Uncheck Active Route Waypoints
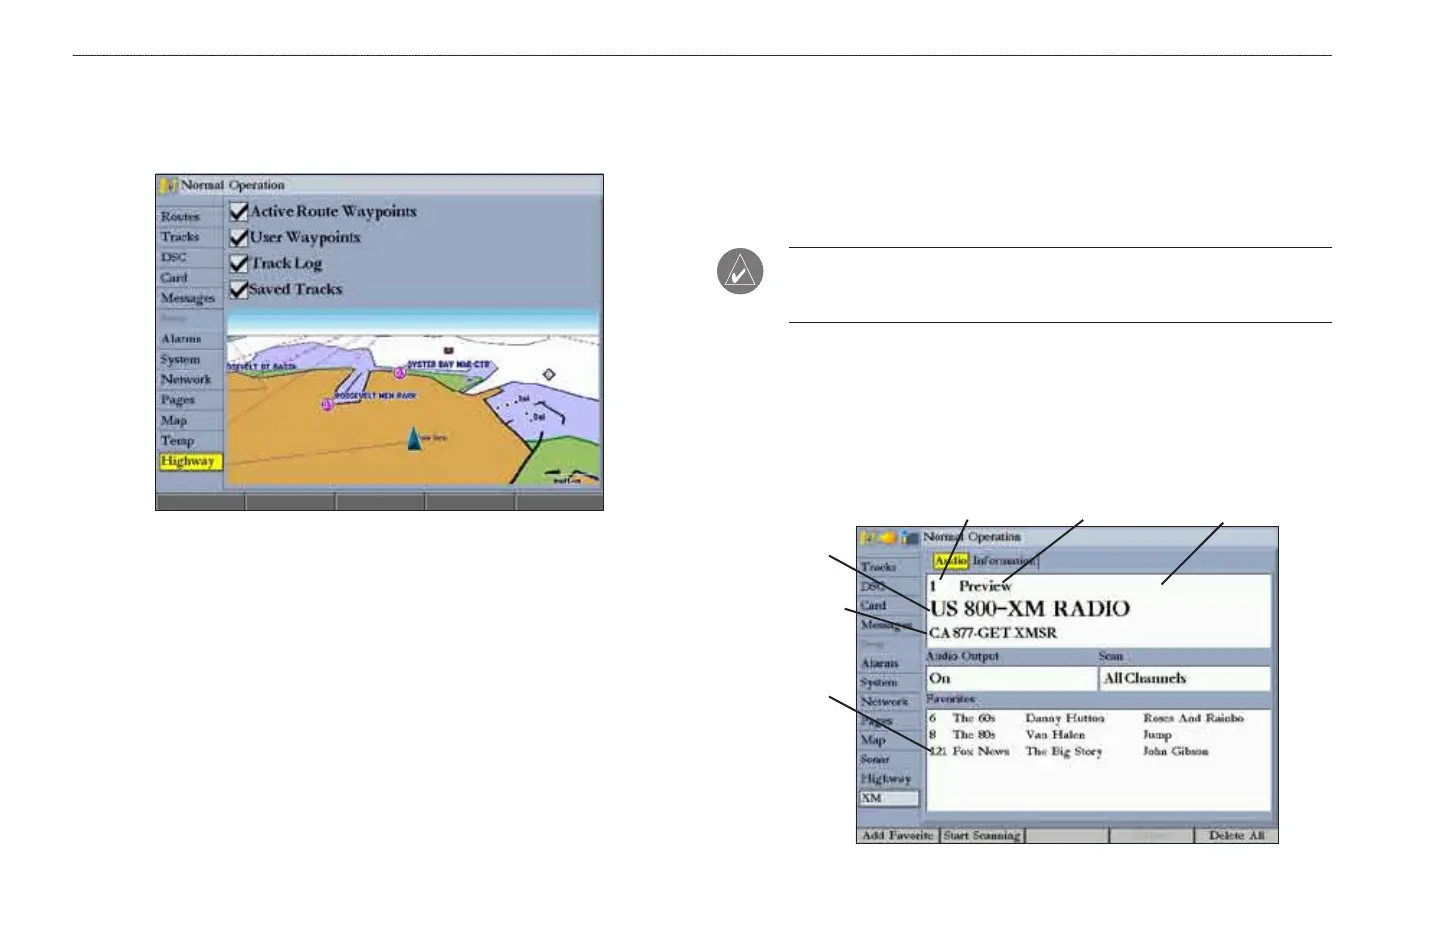The width and height of the screenshot is (1440, 936). [x=238, y=212]
